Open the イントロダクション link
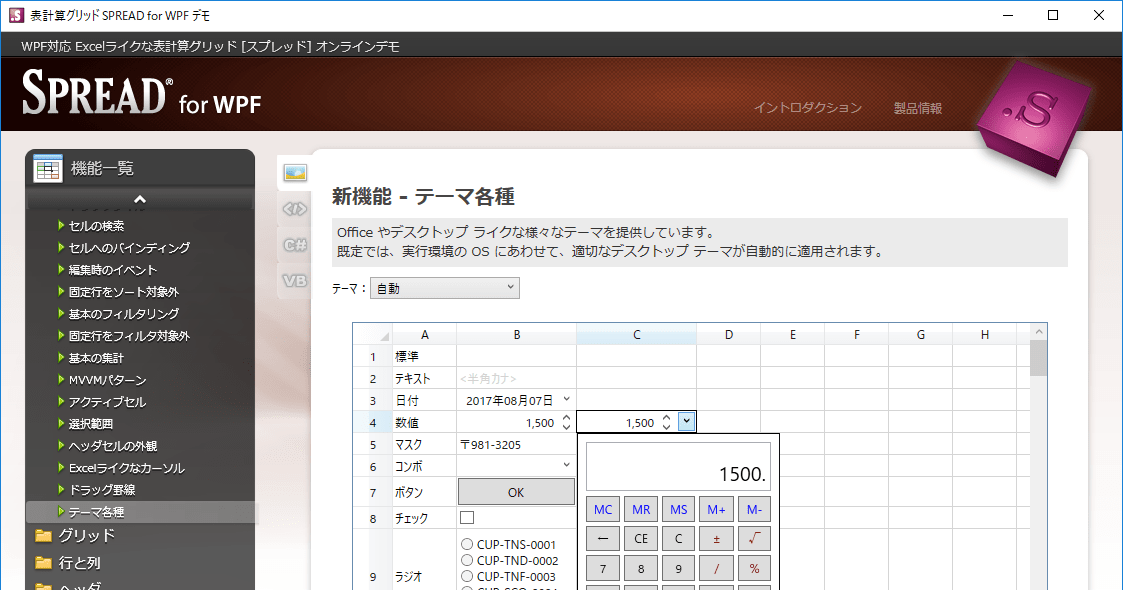The image size is (1123, 590). pos(807,107)
